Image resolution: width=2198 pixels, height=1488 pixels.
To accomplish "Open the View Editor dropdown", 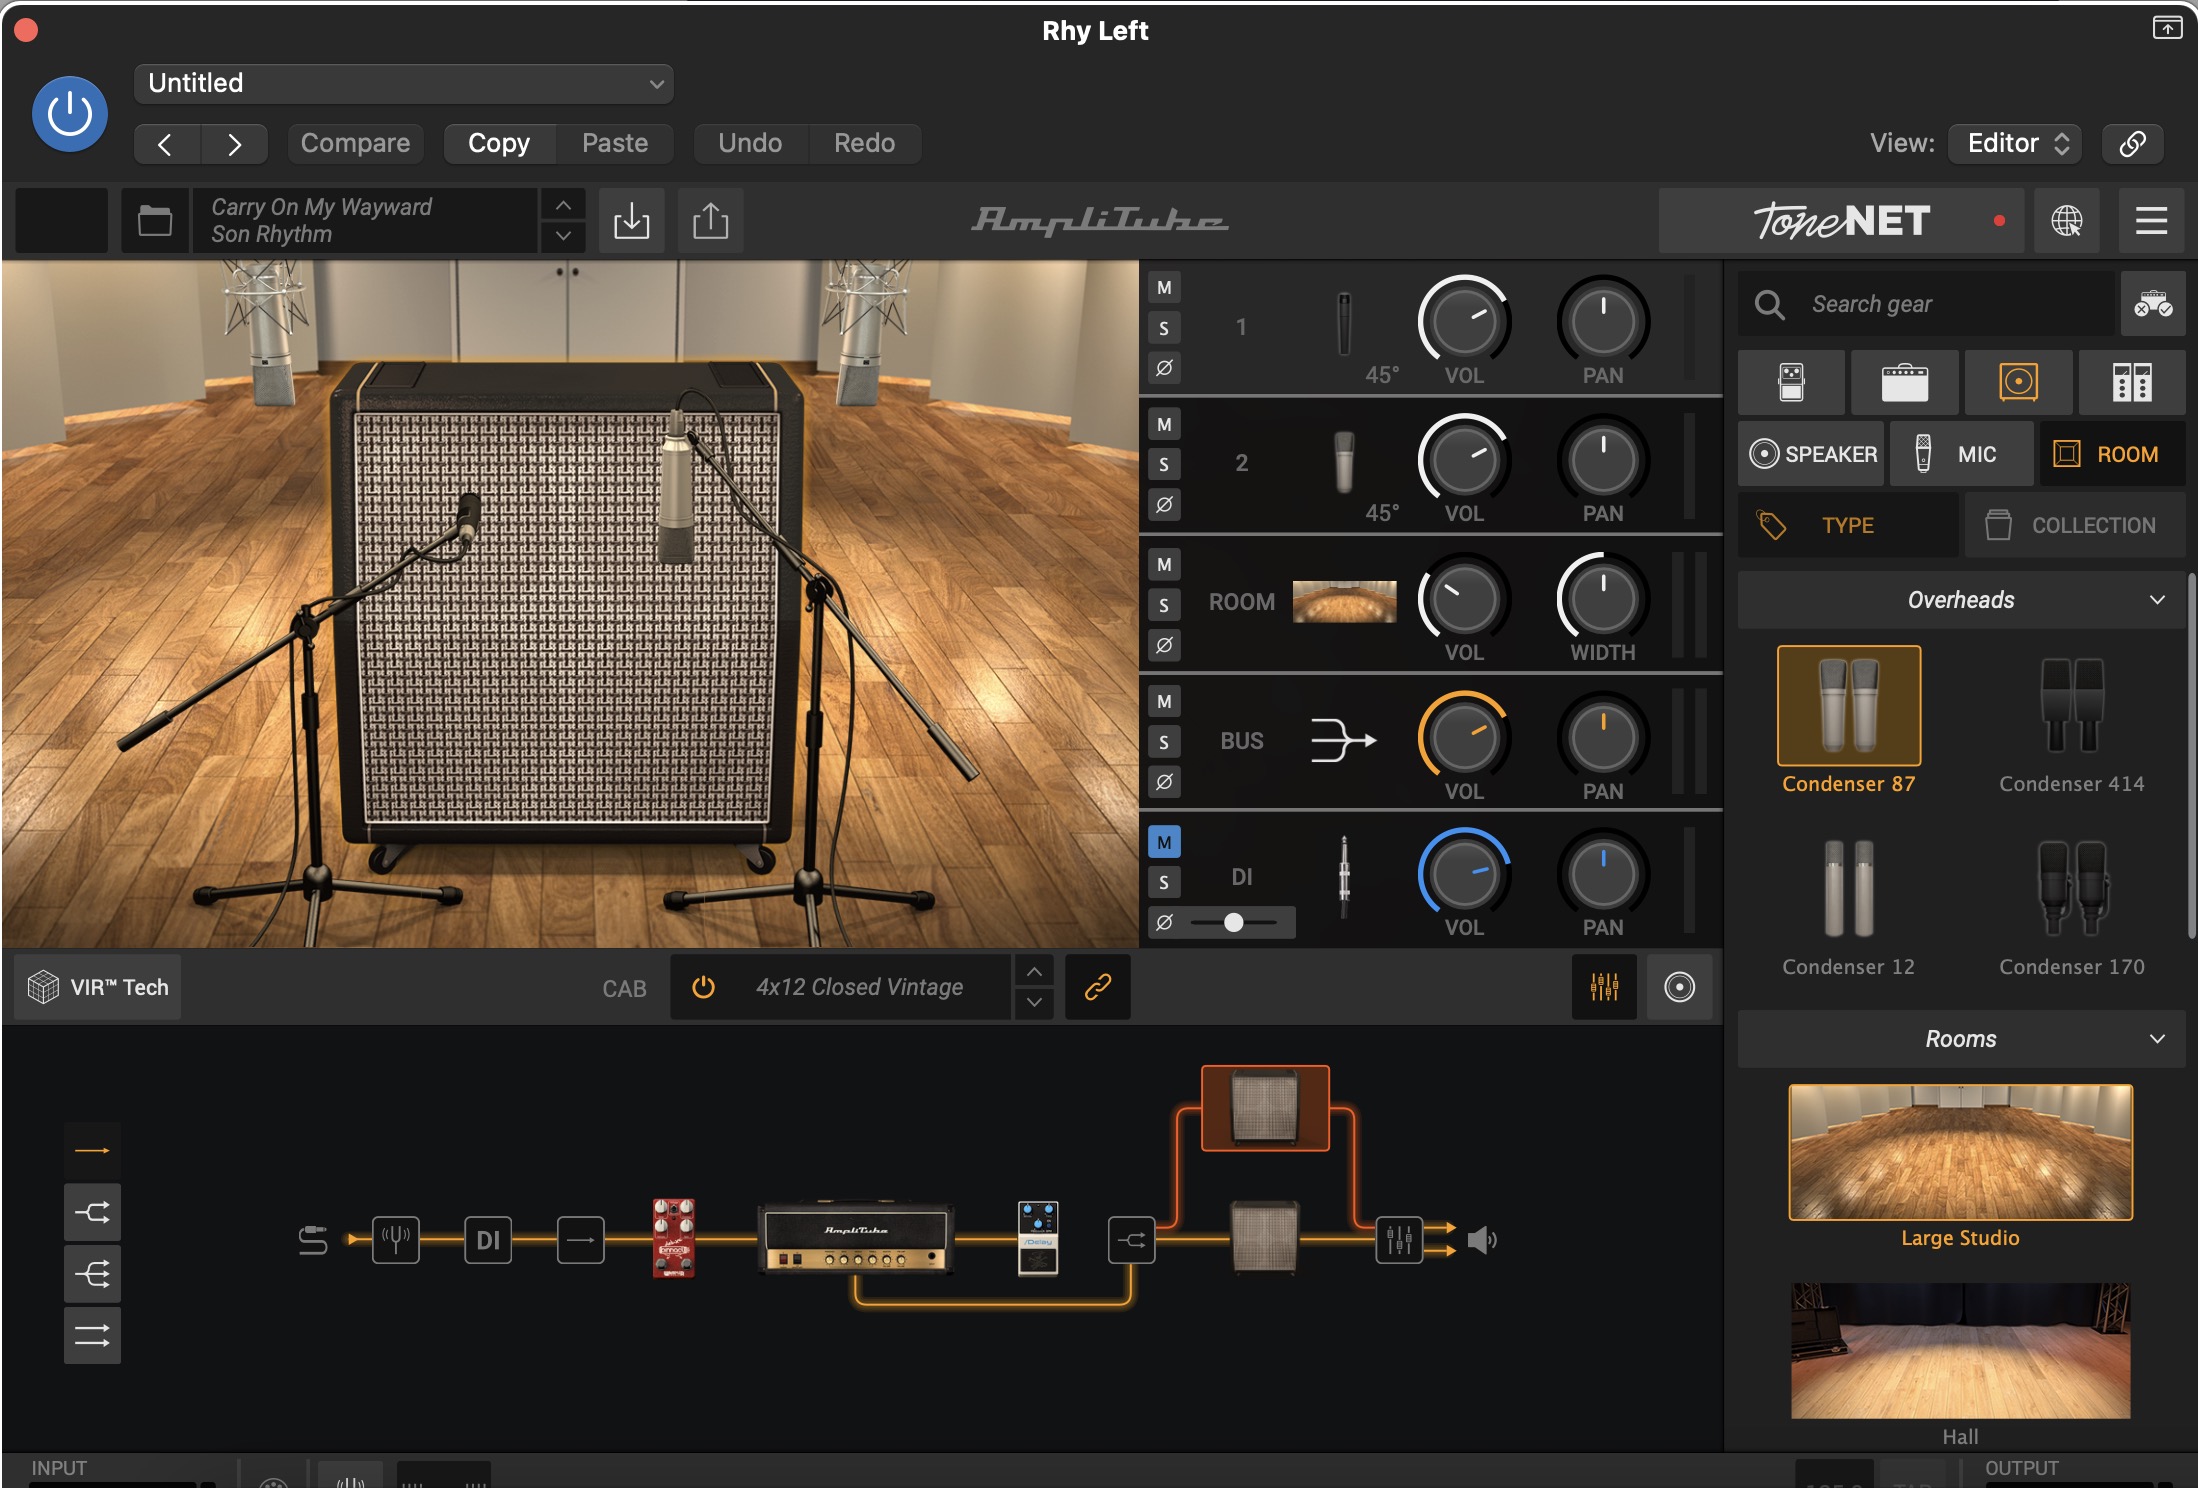I will [x=2015, y=143].
